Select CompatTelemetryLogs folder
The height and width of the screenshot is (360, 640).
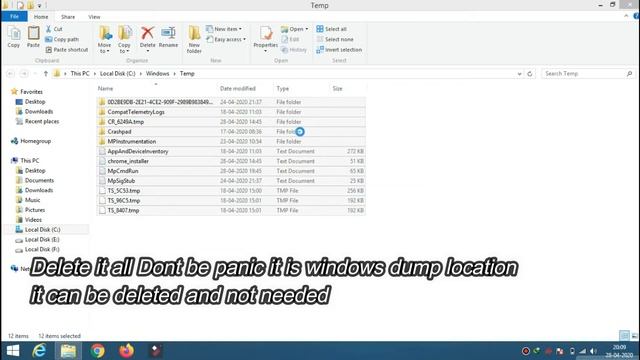pos(136,112)
